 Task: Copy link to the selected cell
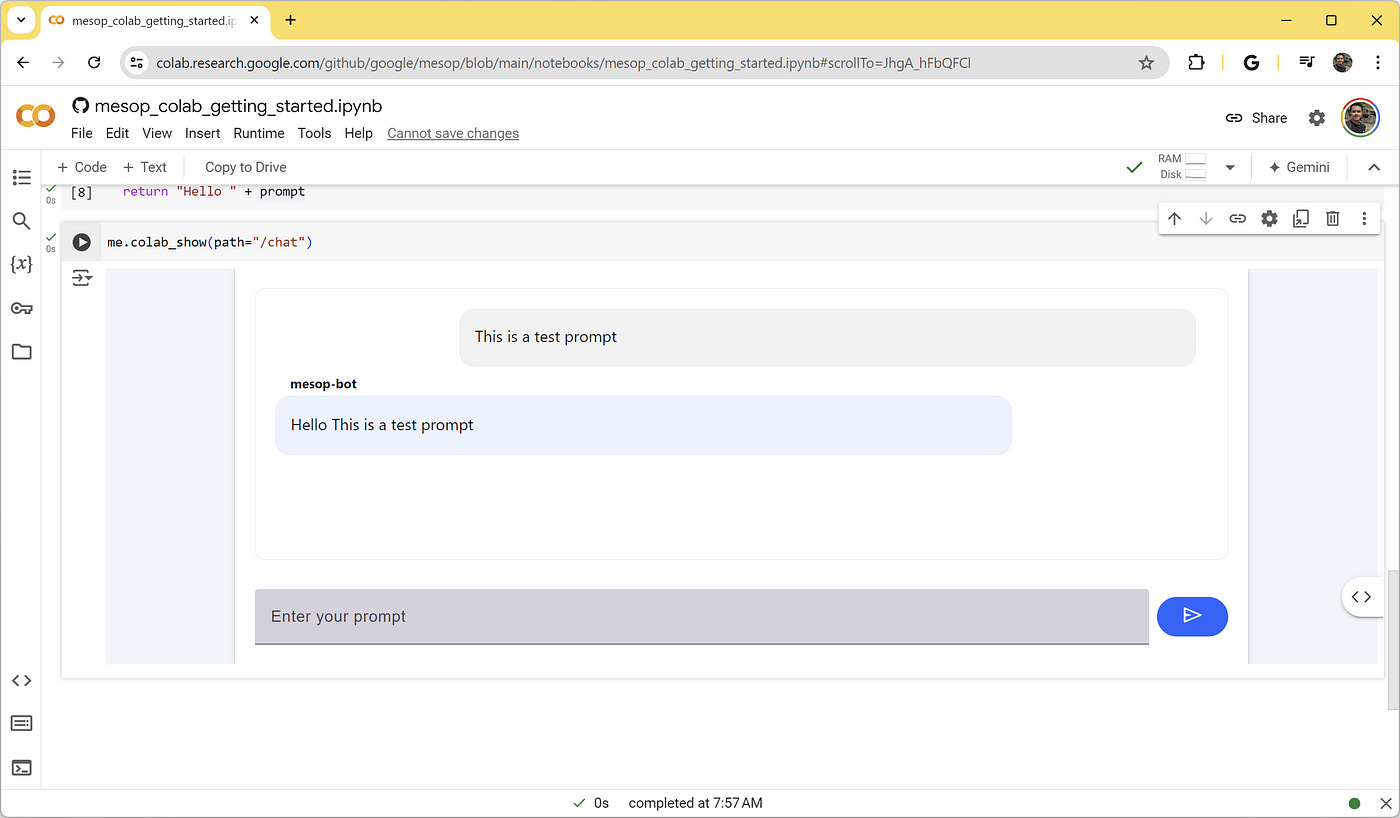[x=1237, y=218]
